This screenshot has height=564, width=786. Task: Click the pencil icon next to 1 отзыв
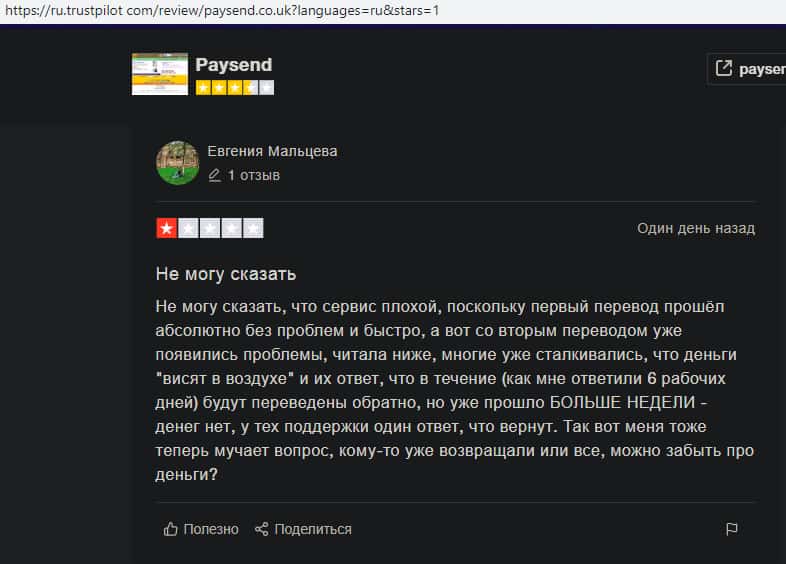pos(215,175)
